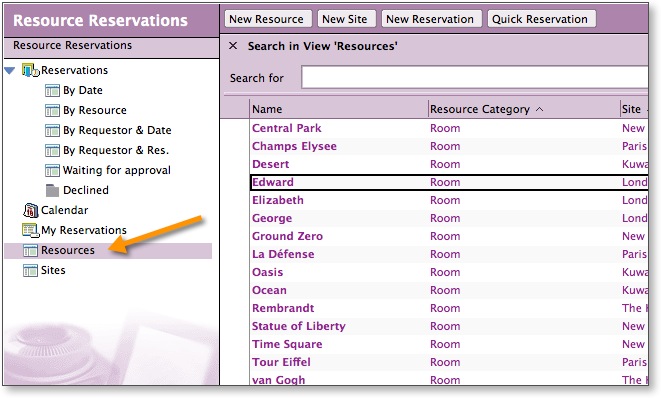661x398 pixels.
Task: Select By Requestor & Date view
Action: click(x=117, y=130)
